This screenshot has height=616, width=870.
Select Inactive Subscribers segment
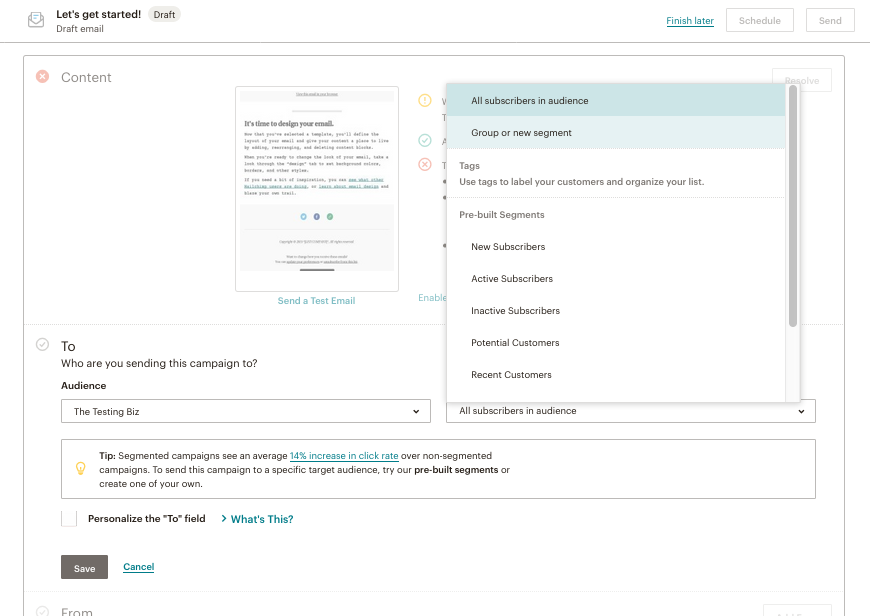616,311
